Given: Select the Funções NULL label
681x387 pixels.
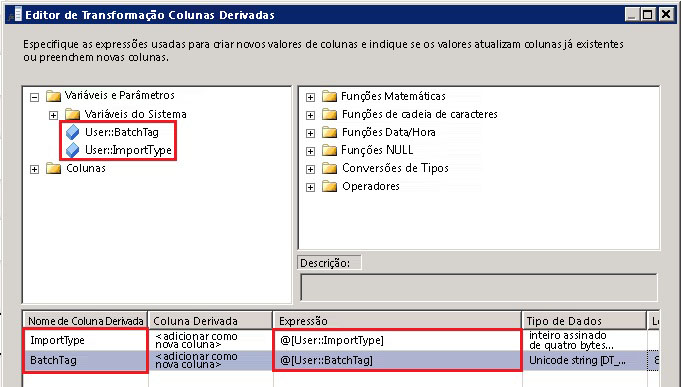Looking at the screenshot, I should click(377, 150).
